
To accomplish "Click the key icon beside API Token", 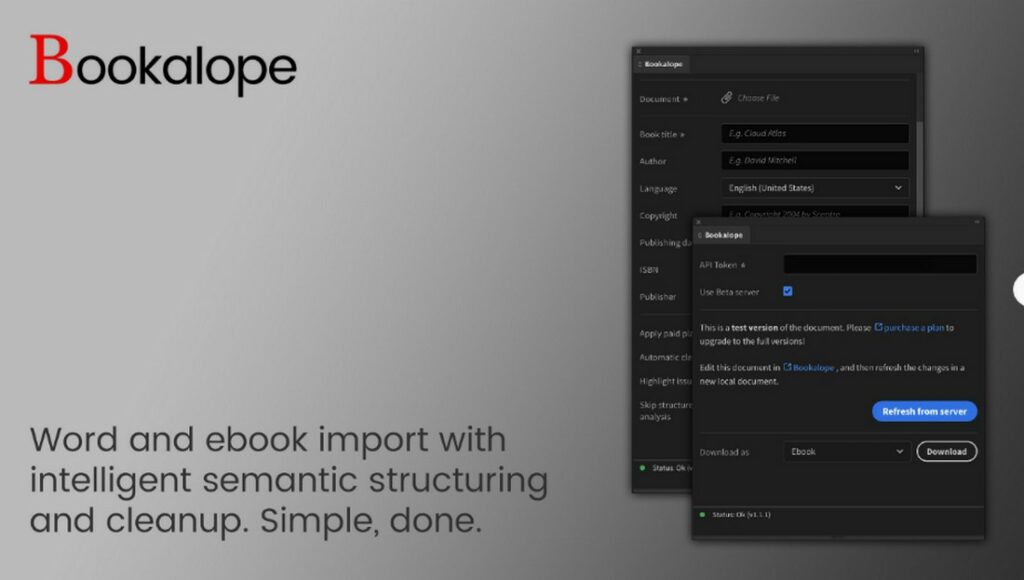I will [x=743, y=264].
